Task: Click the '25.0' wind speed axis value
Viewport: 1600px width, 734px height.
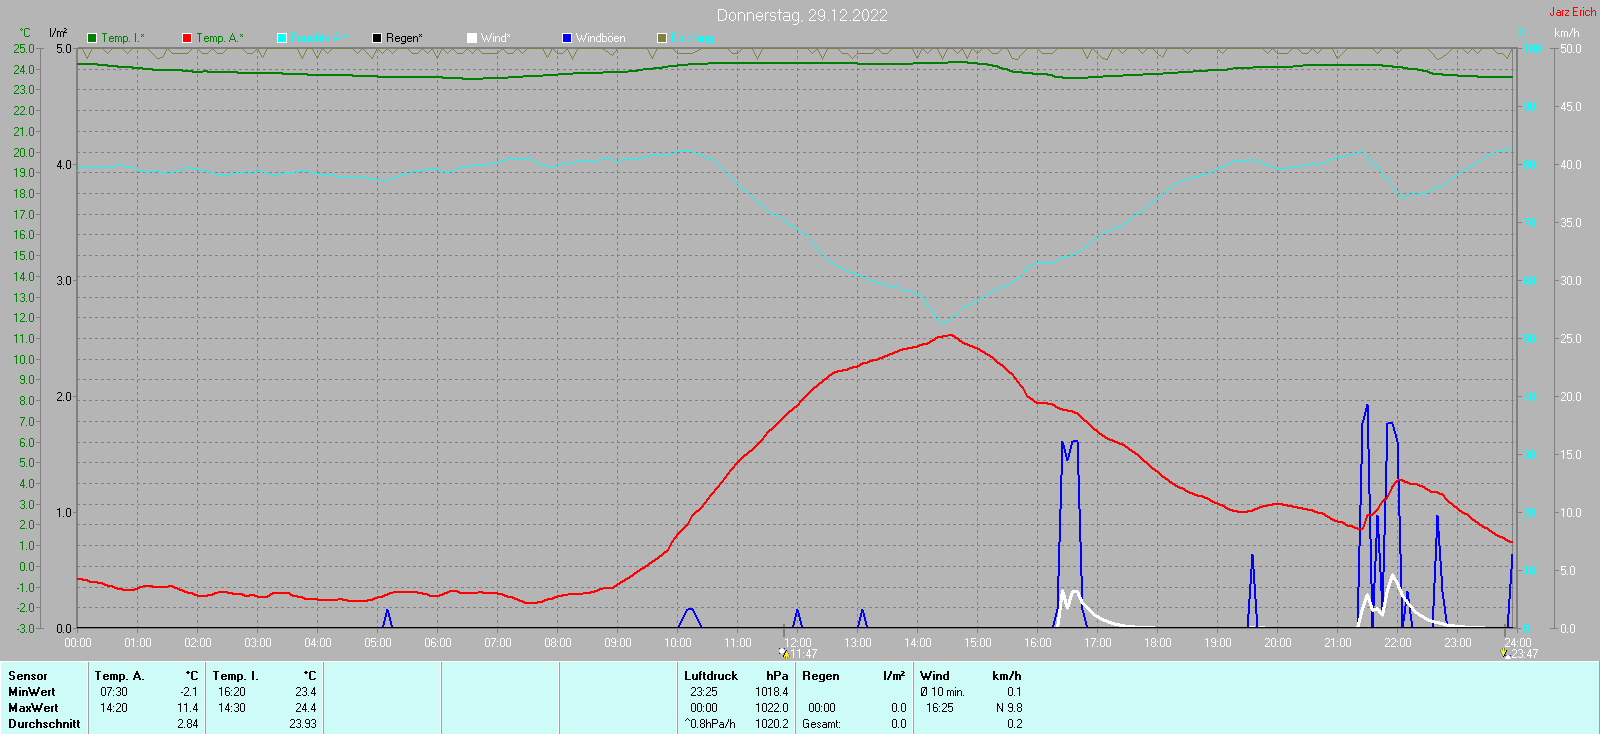Action: [1571, 339]
